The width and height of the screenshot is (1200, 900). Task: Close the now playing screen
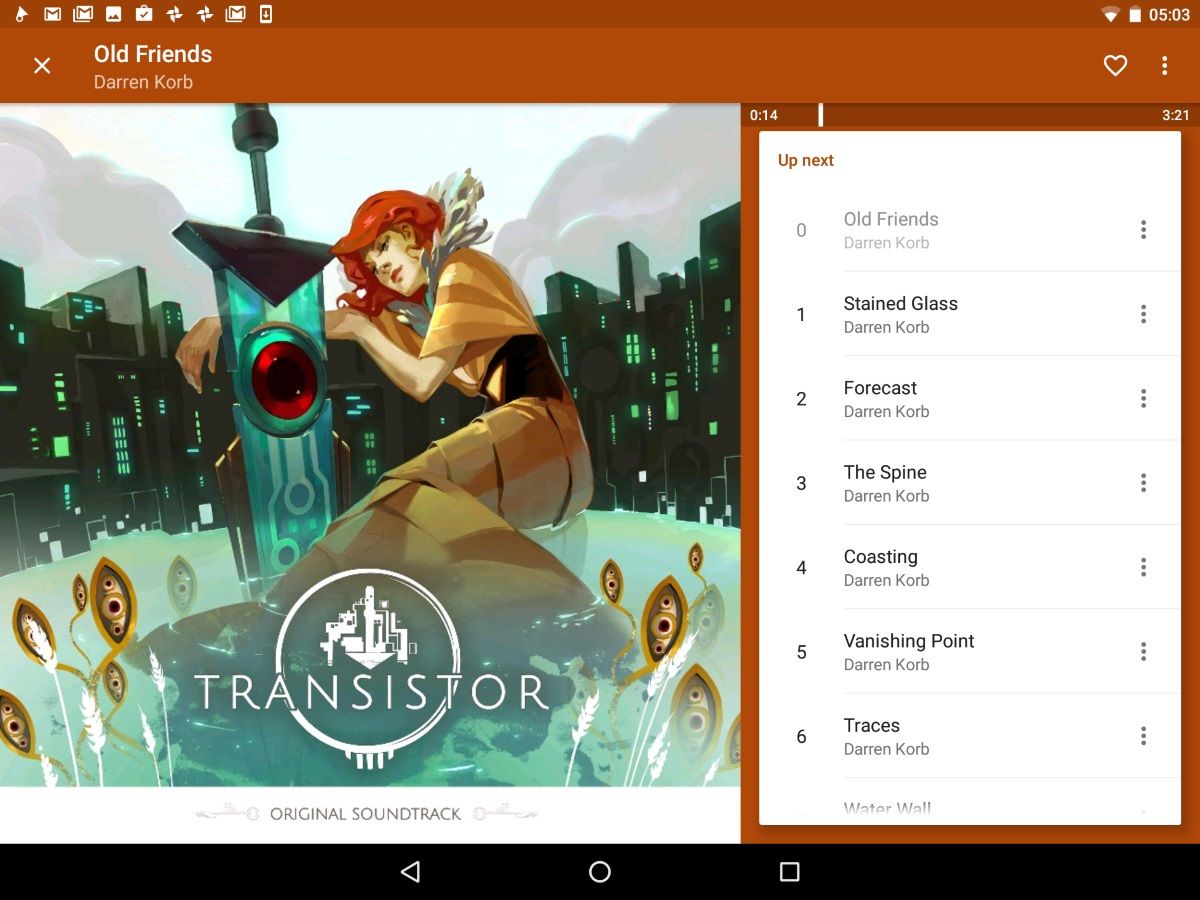pos(42,65)
